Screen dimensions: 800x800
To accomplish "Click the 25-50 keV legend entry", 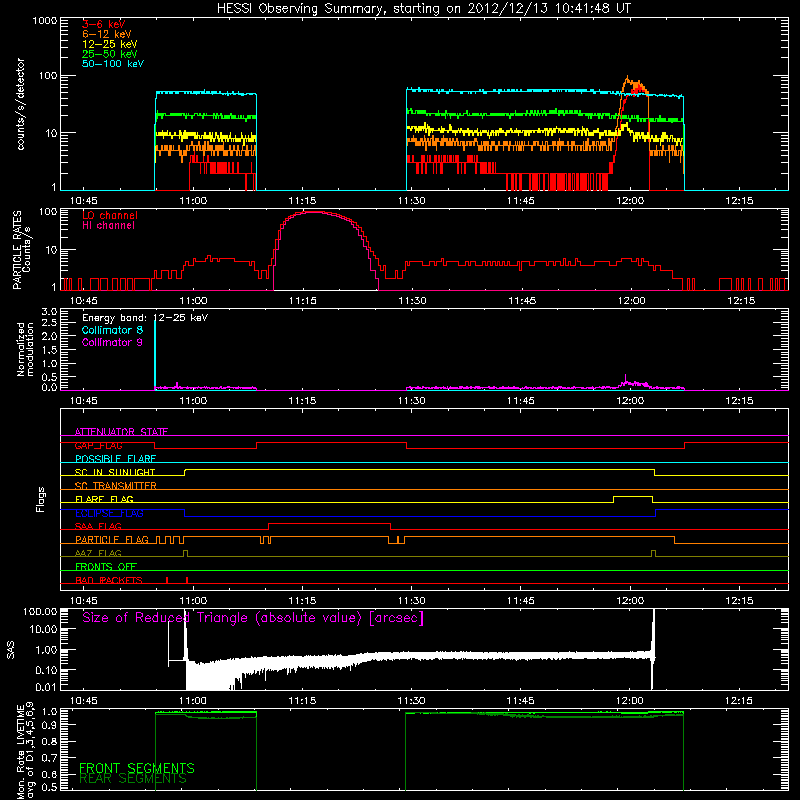I will [x=109, y=54].
